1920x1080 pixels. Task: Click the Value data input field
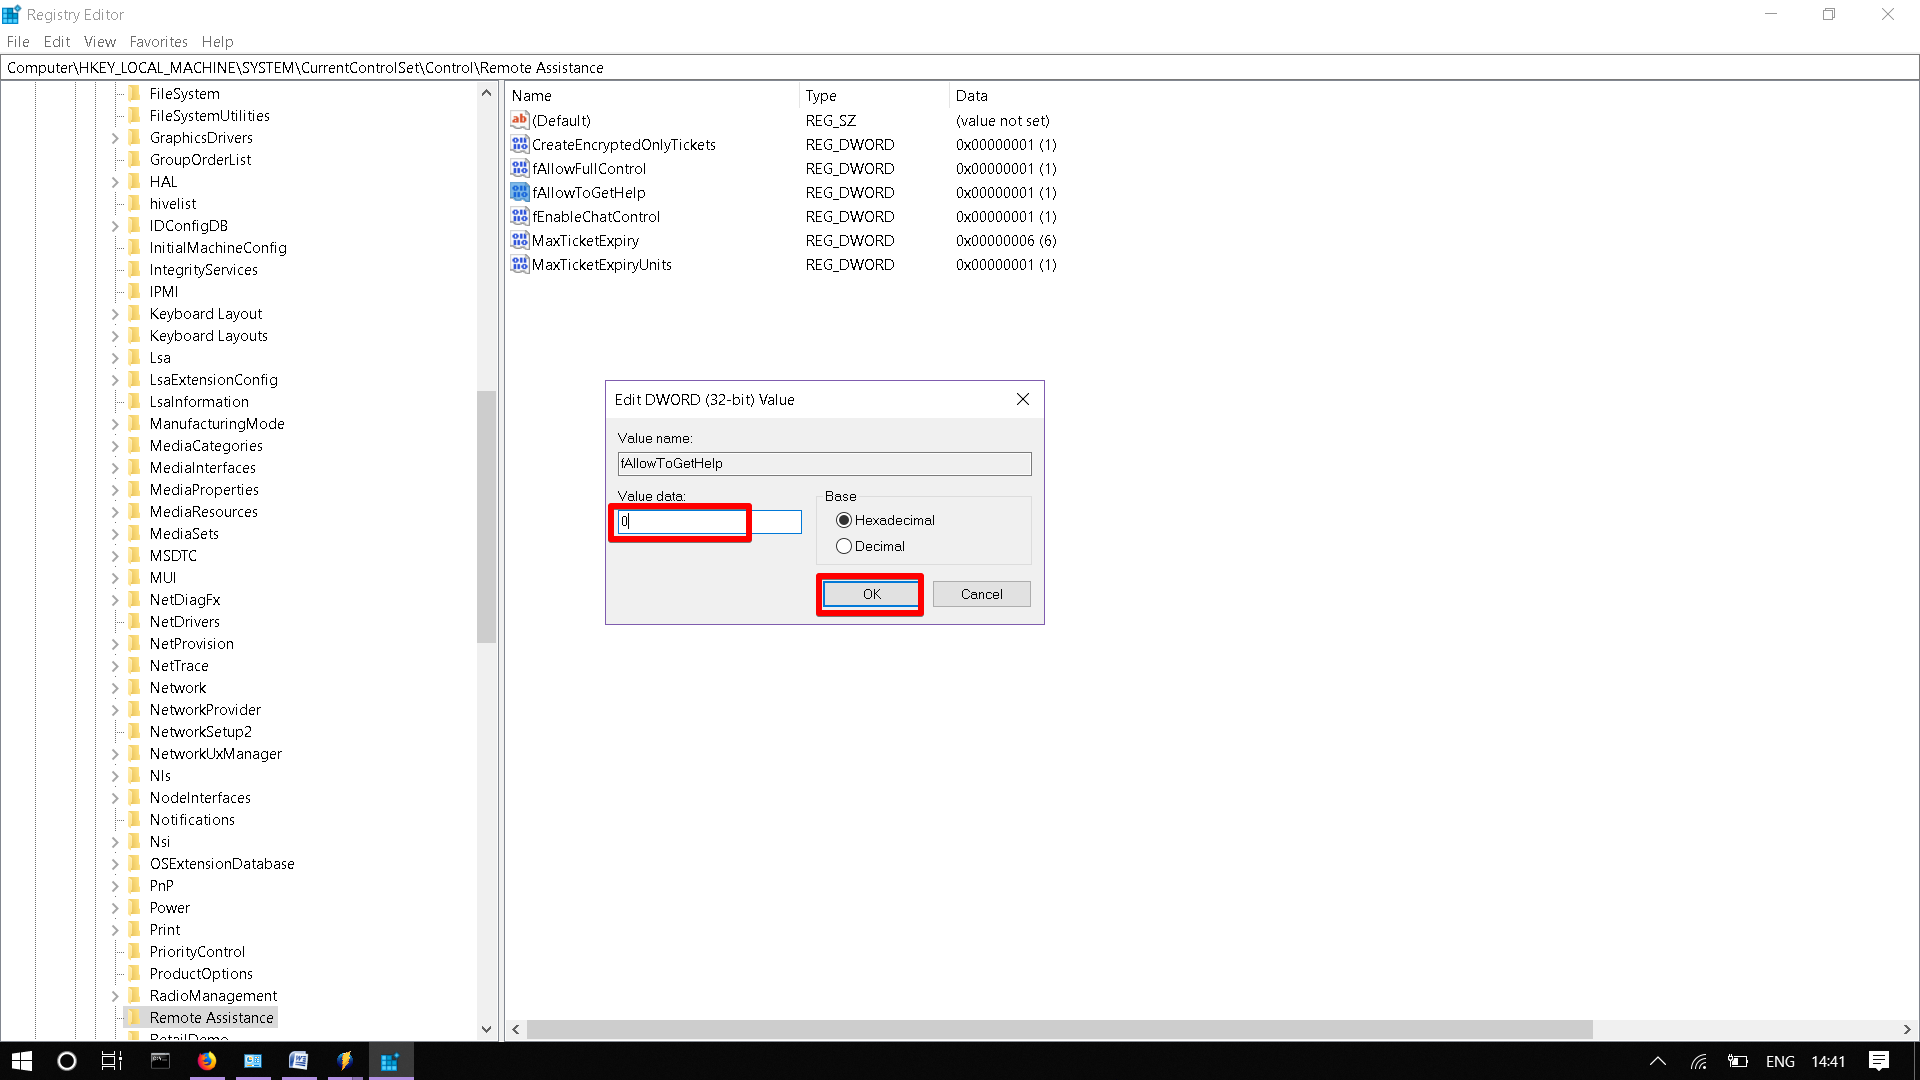(x=709, y=522)
